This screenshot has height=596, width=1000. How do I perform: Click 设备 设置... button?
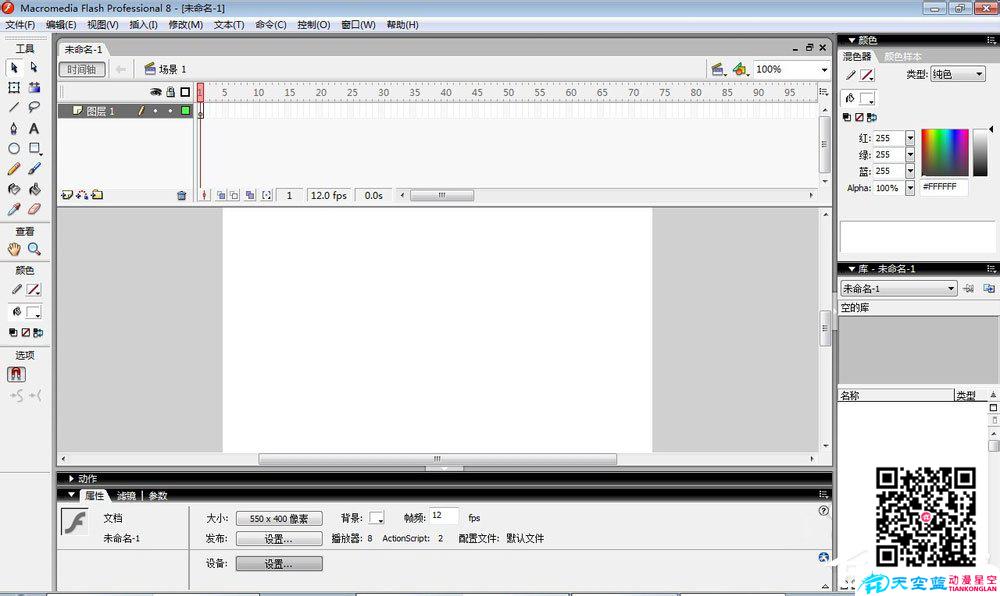pyautogui.click(x=279, y=564)
